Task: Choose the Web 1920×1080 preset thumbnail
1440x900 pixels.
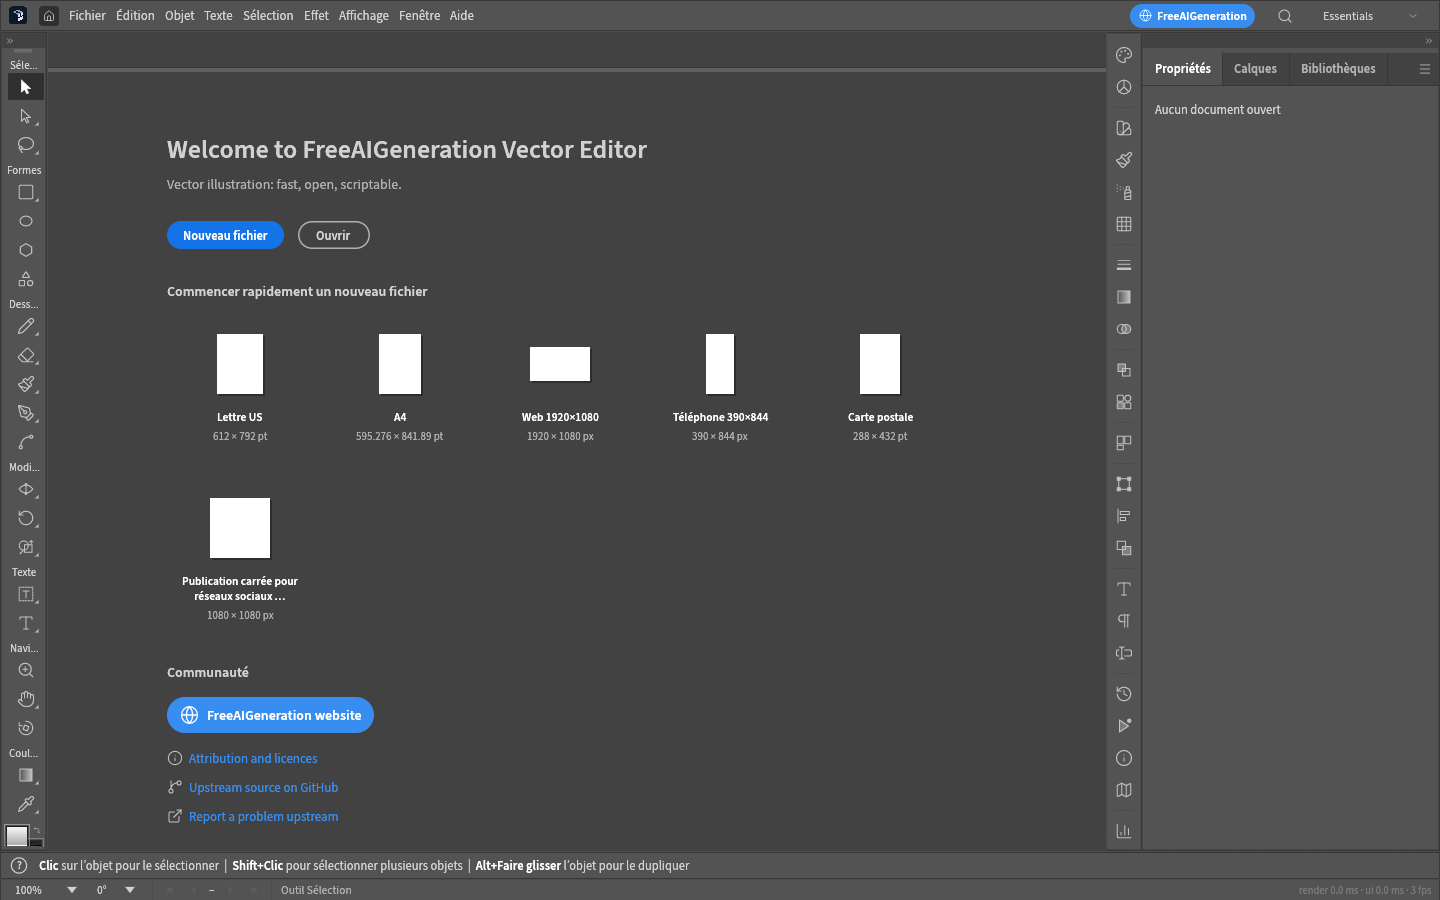Action: (560, 364)
